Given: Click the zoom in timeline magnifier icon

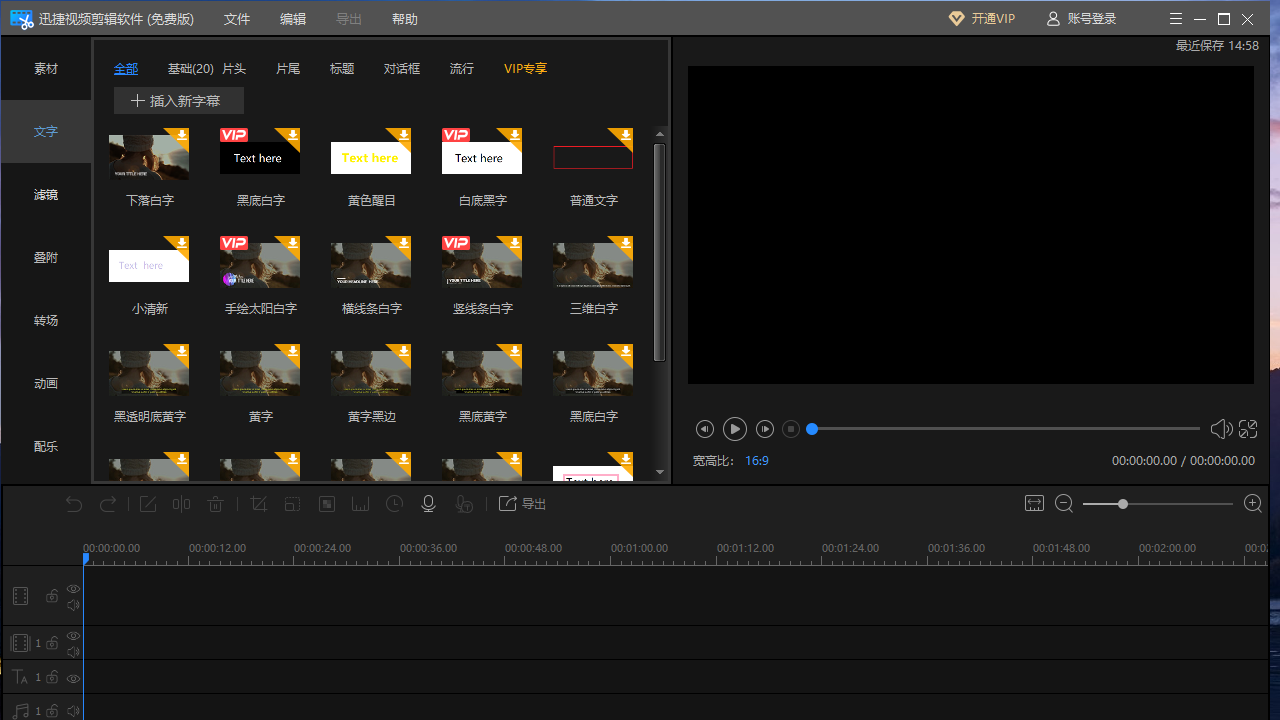Looking at the screenshot, I should coord(1252,504).
